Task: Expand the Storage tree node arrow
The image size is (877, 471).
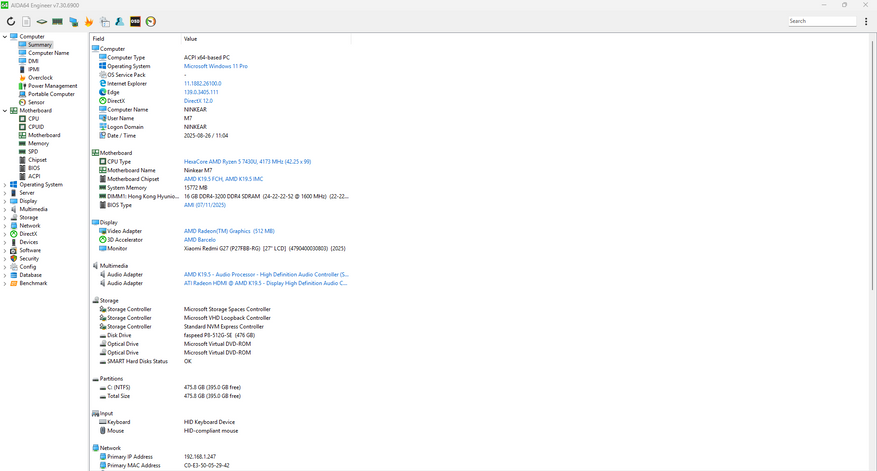Action: (x=5, y=218)
